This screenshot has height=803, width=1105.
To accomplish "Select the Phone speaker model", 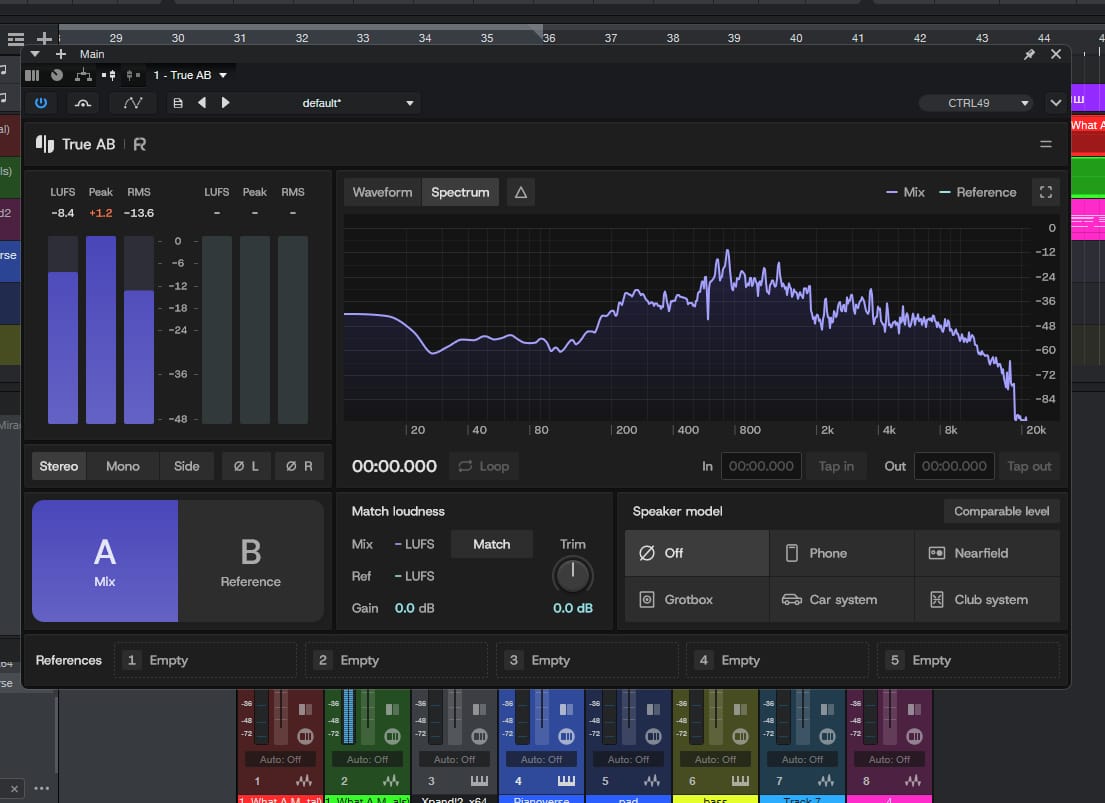I will (841, 553).
